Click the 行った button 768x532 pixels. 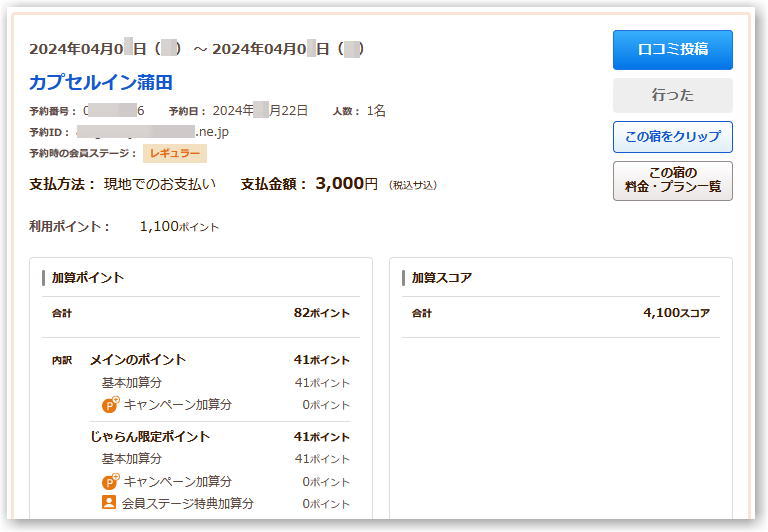point(672,95)
